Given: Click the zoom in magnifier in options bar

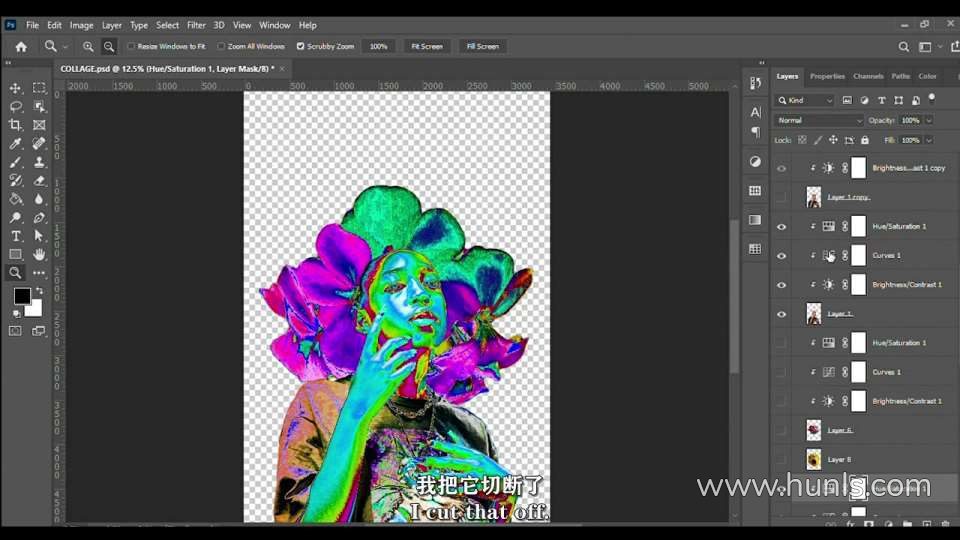Looking at the screenshot, I should tap(88, 47).
